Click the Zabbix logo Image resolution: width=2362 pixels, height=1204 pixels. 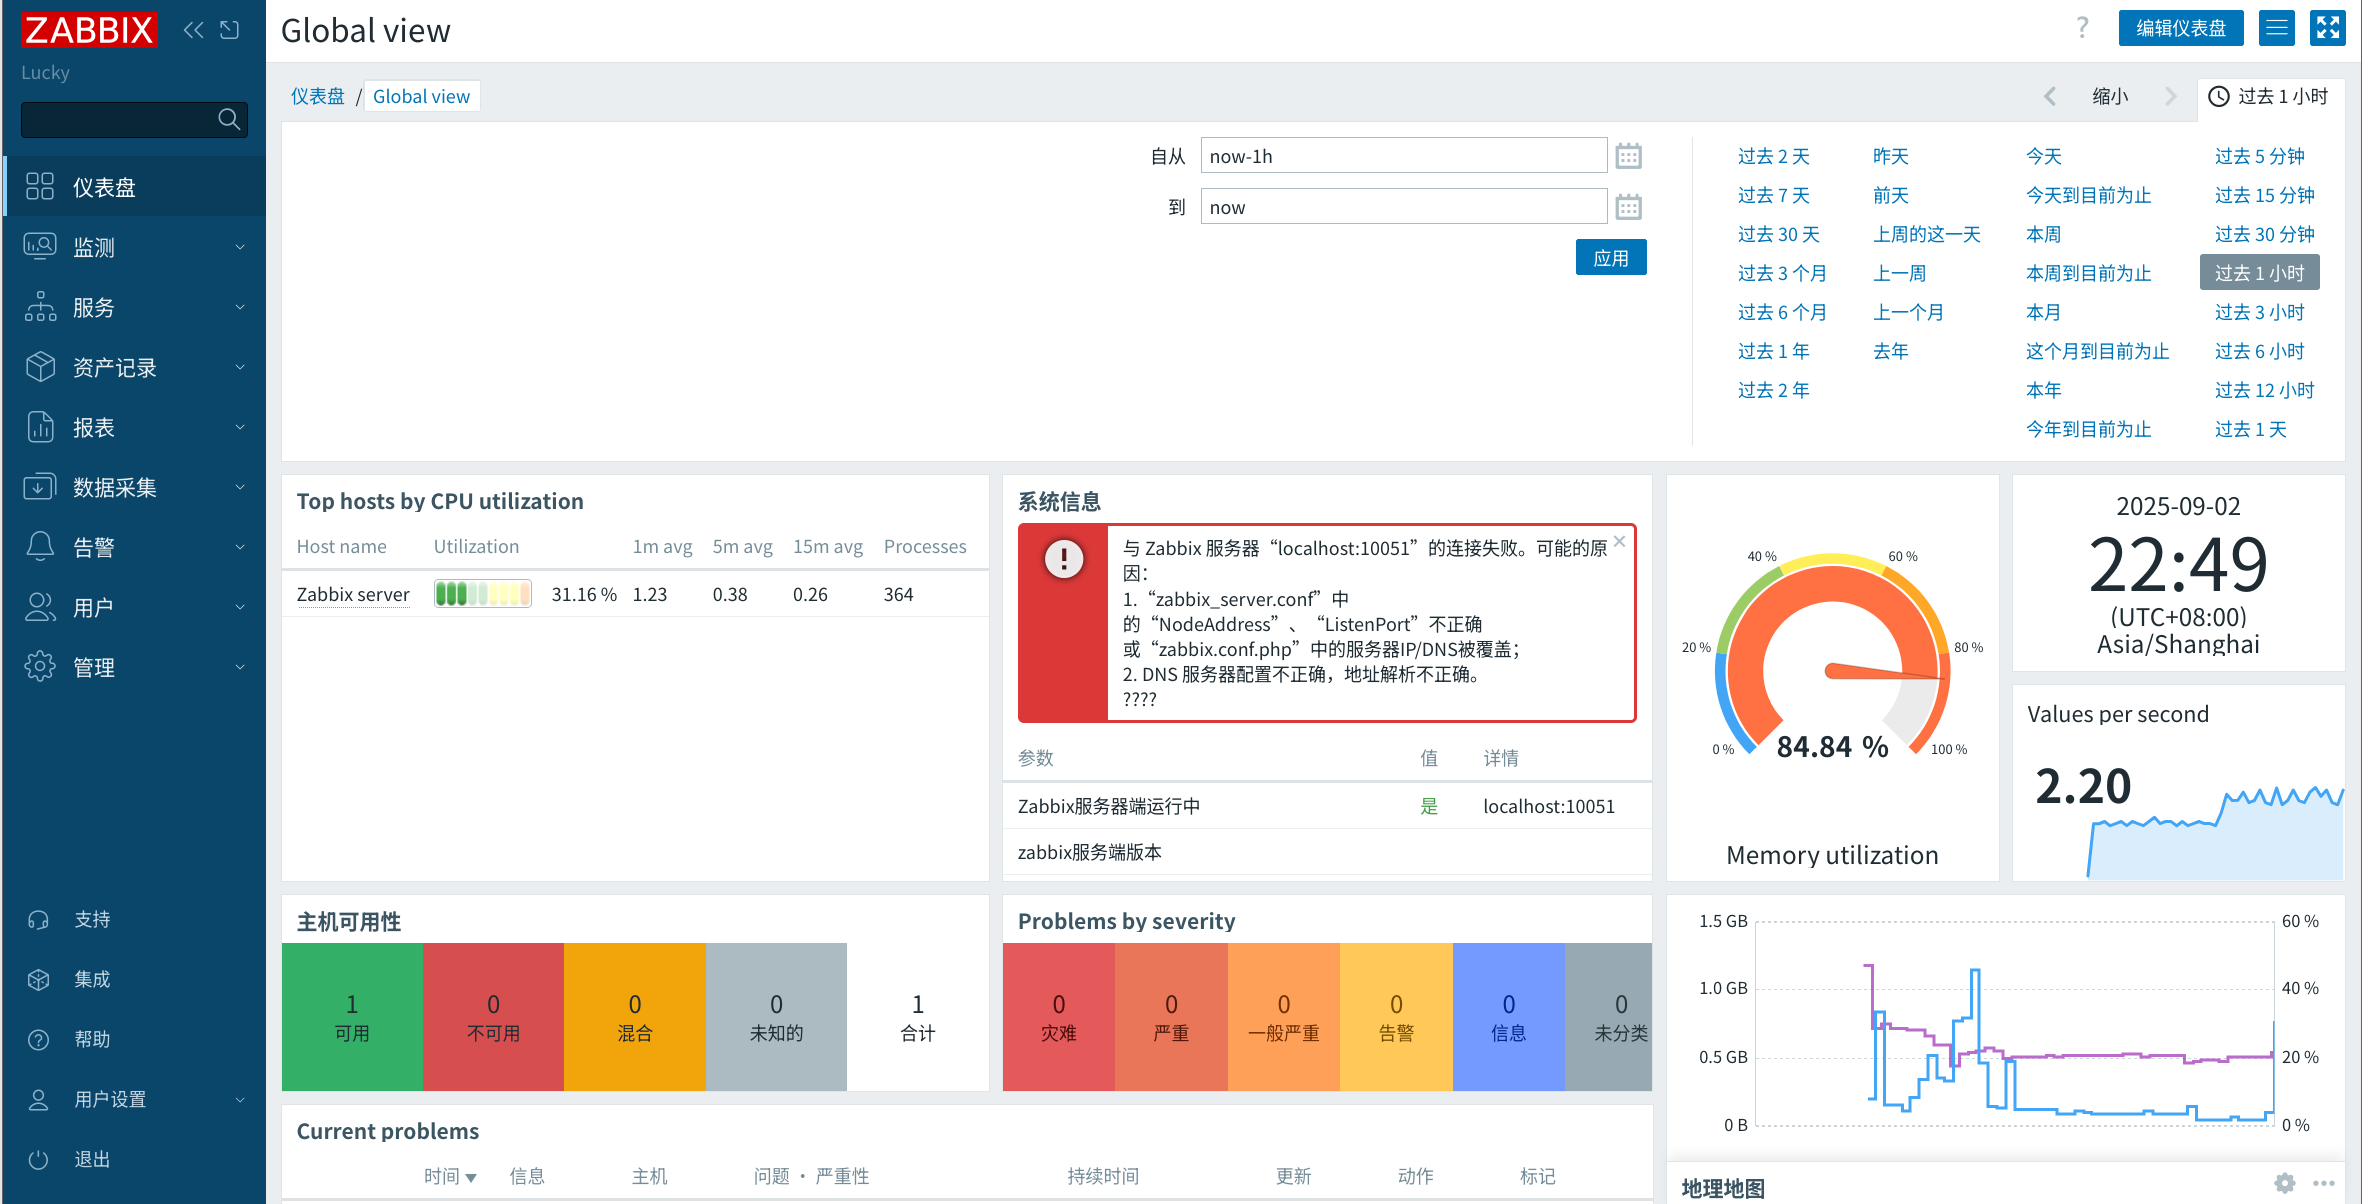(x=89, y=30)
